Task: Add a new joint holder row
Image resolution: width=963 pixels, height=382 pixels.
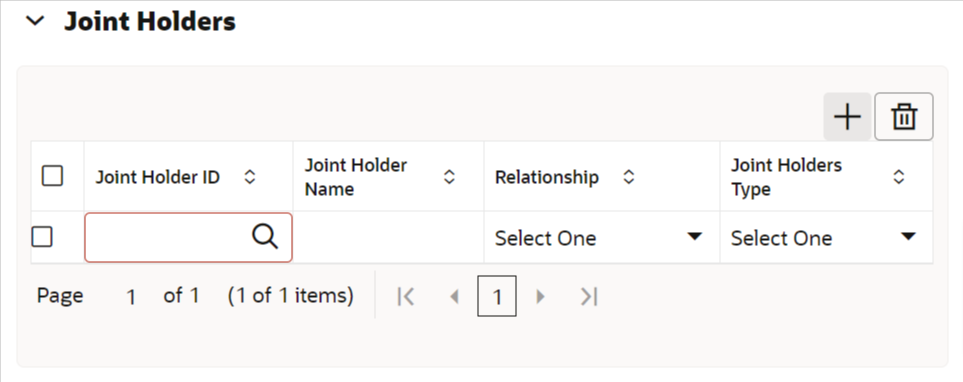Action: [x=847, y=117]
